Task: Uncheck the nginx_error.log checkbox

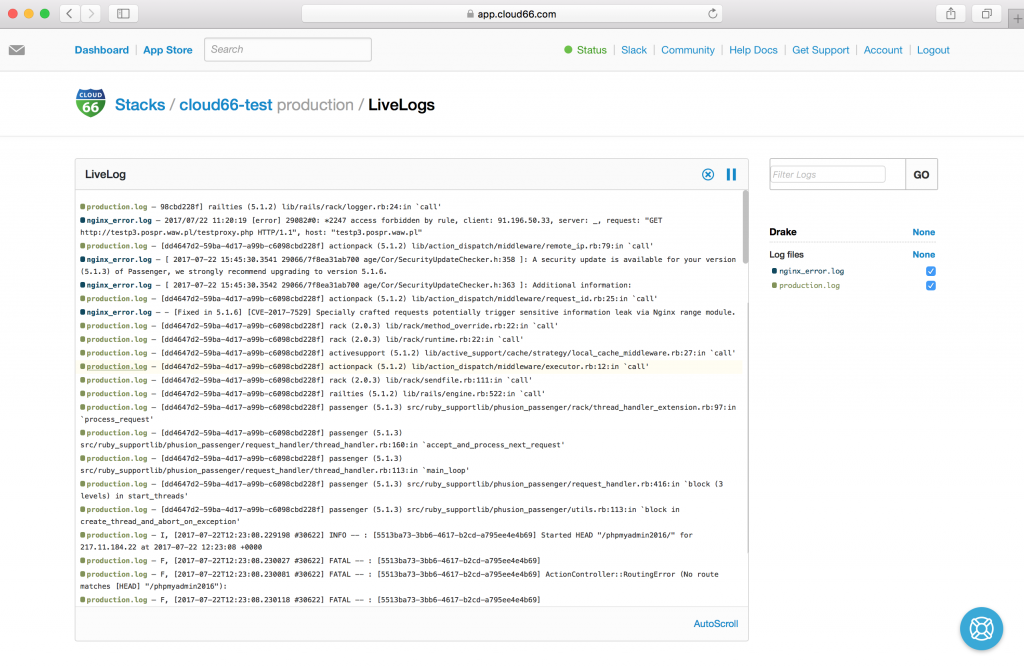Action: [931, 271]
